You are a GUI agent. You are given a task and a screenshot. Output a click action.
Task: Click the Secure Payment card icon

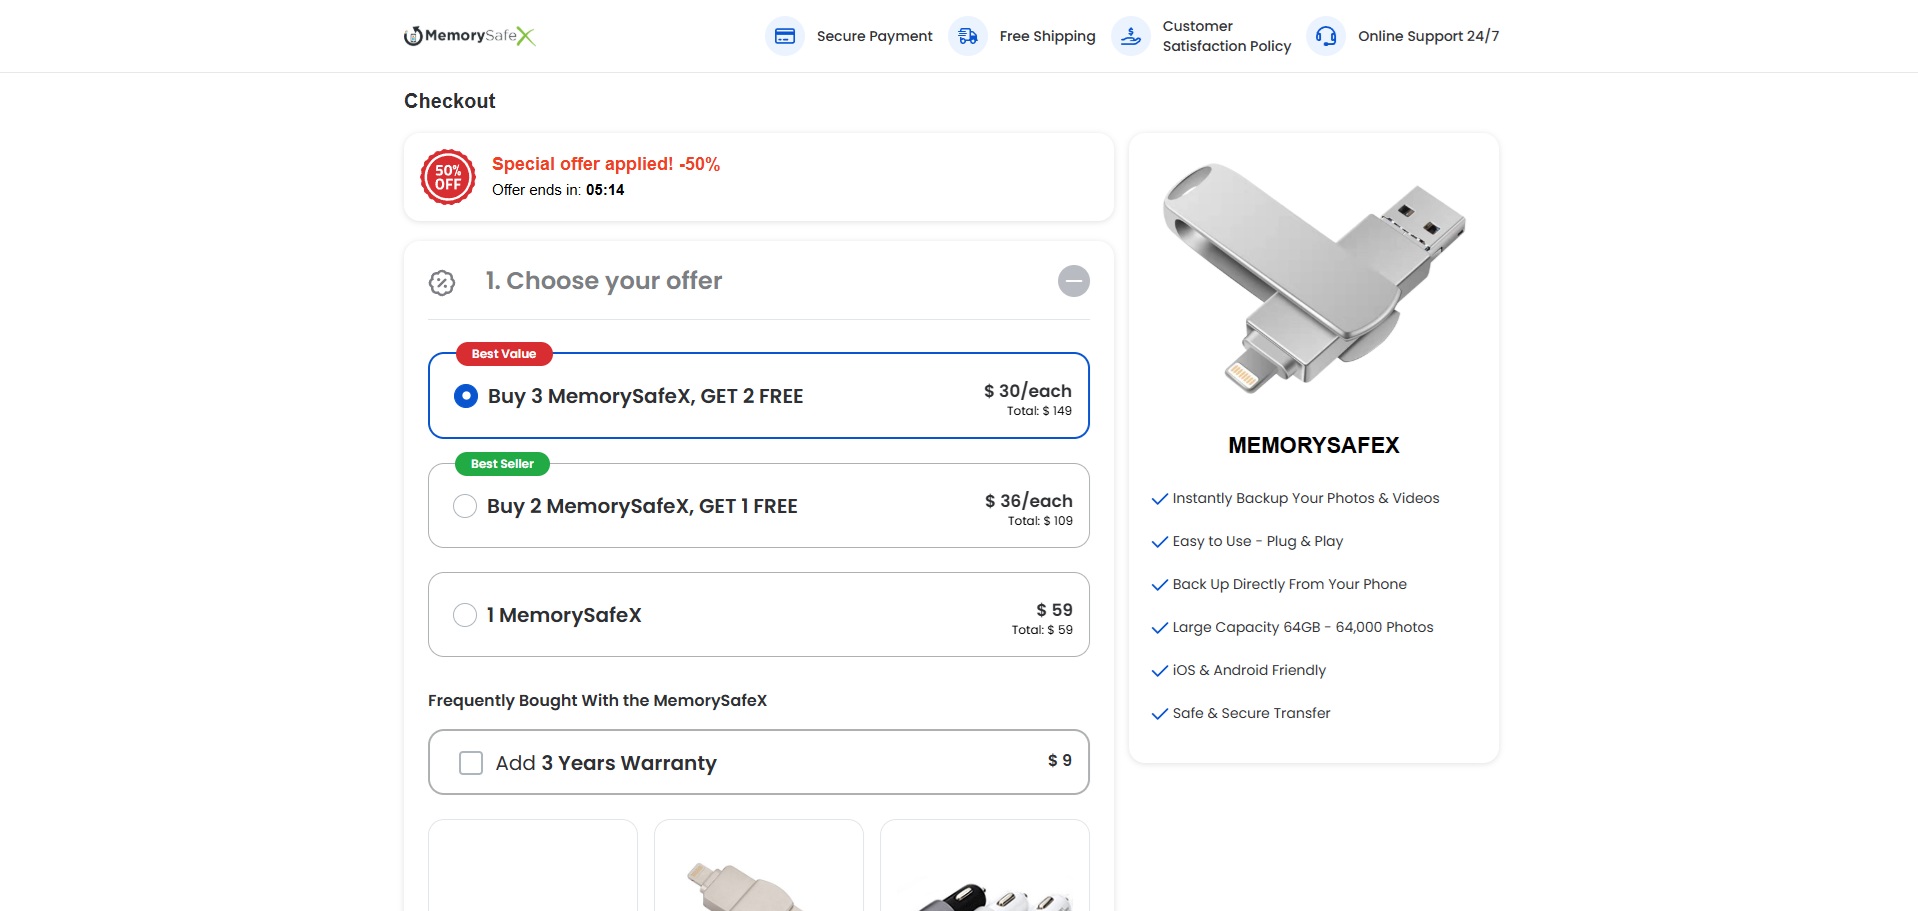(785, 36)
